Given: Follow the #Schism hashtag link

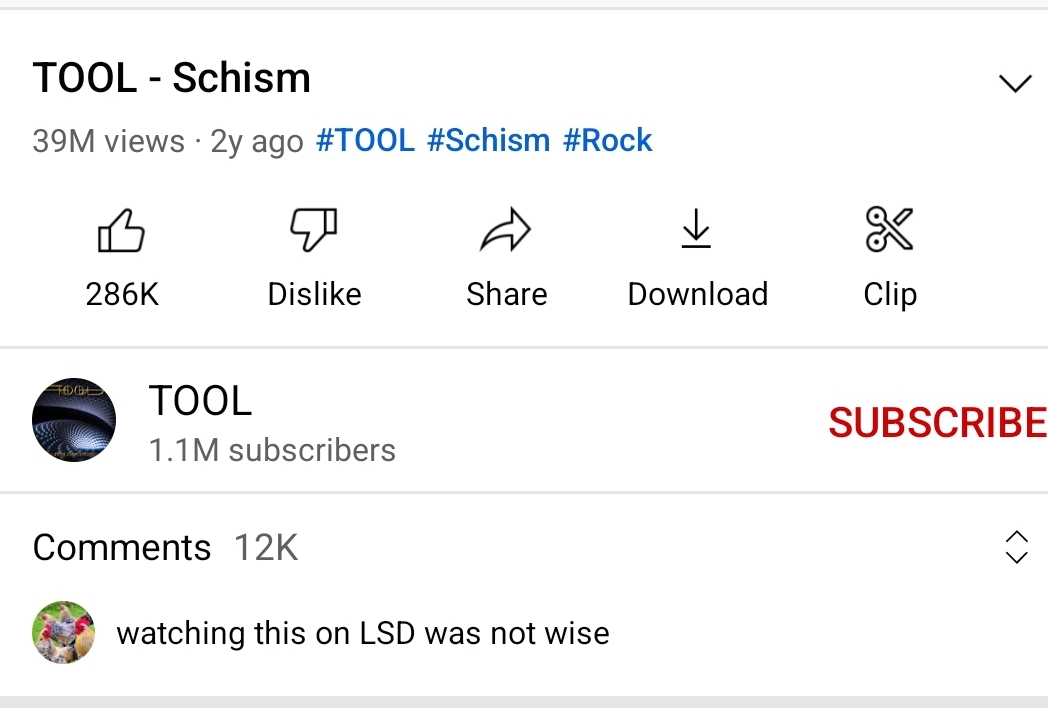Looking at the screenshot, I should [488, 140].
